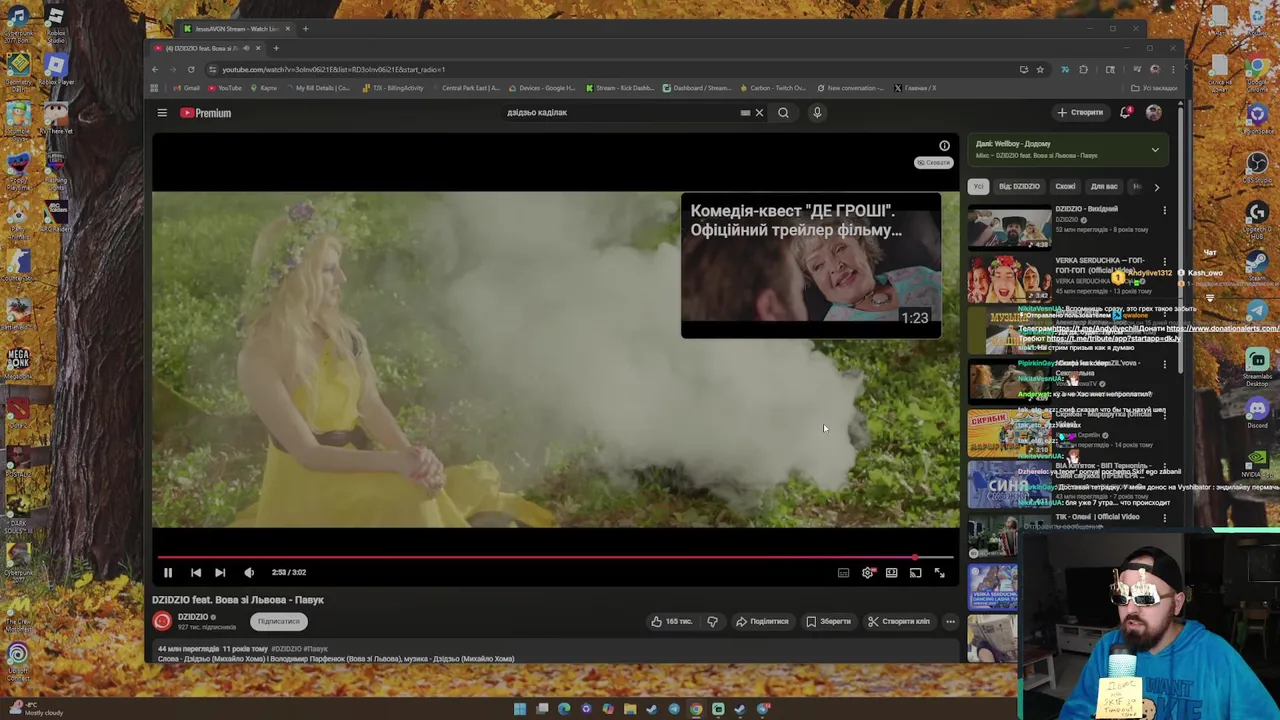Open Streamlabs Desktop shortcut

[1257, 368]
